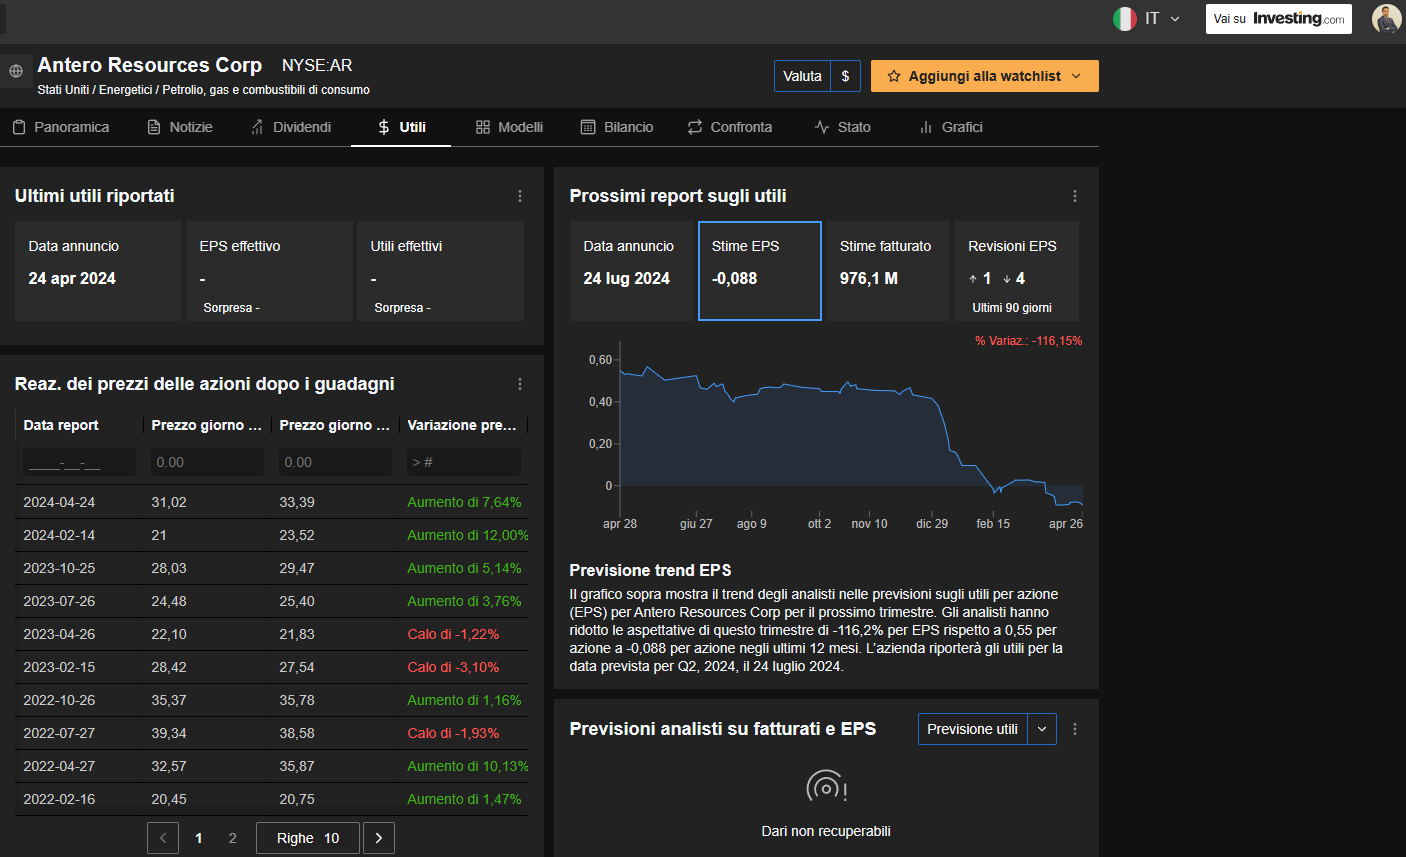Click the Grafici bar chart icon
The image size is (1406, 857).
pyautogui.click(x=926, y=127)
